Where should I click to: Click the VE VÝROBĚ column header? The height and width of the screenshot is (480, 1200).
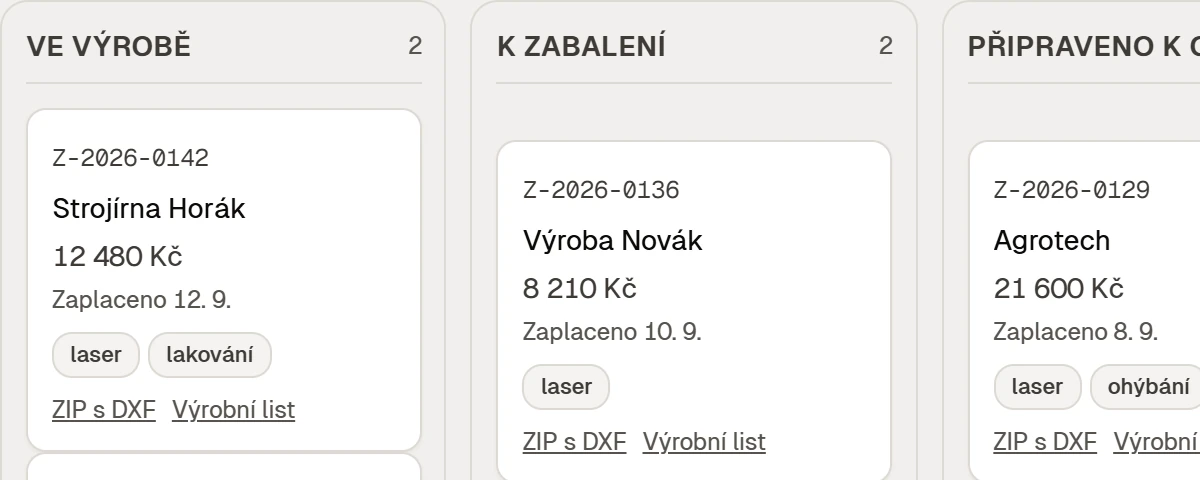click(x=109, y=46)
